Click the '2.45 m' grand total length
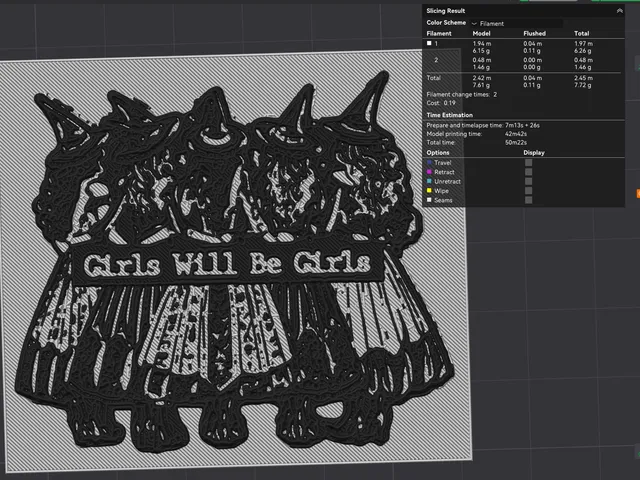The image size is (640, 480). (x=583, y=78)
